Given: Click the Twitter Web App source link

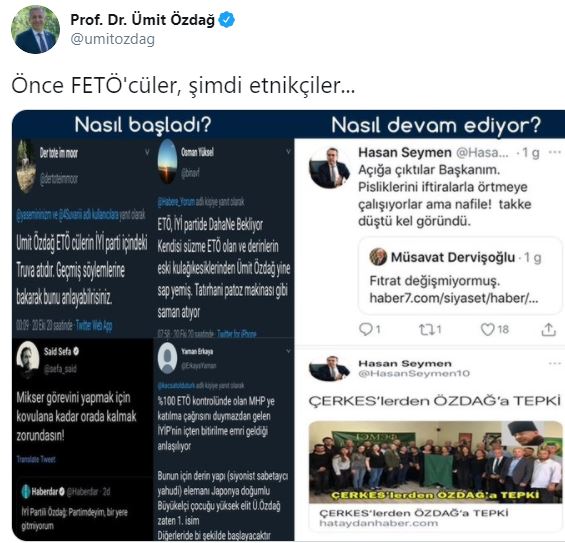Looking at the screenshot, I should pyautogui.click(x=94, y=325).
